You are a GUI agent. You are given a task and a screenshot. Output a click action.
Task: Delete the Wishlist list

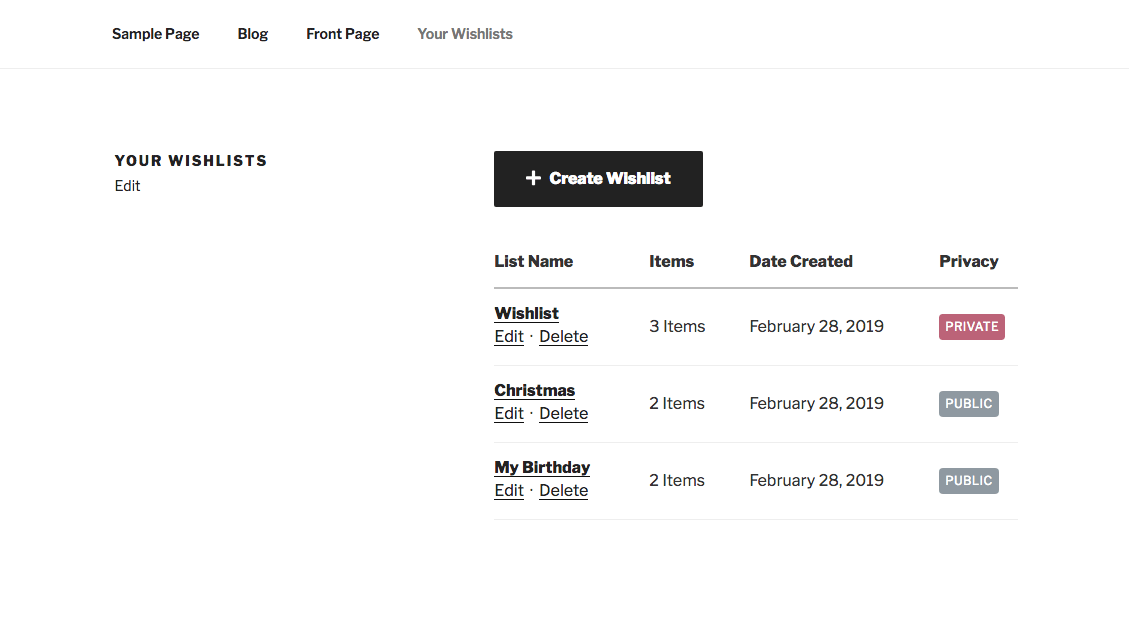563,337
